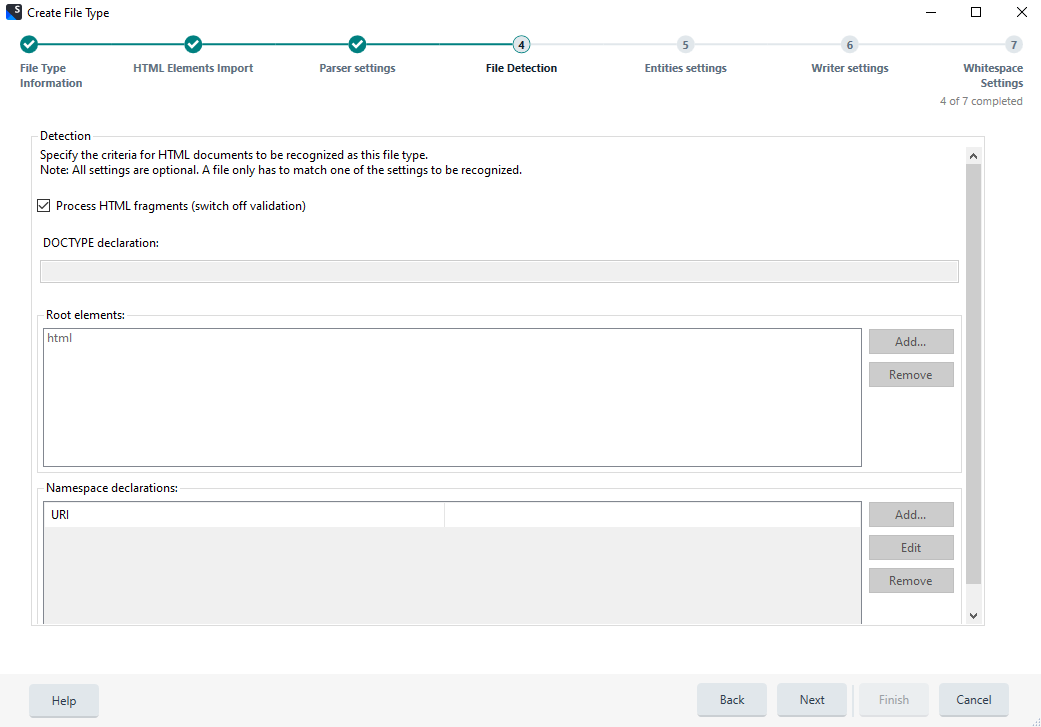This screenshot has height=727, width=1041.
Task: Jump to step 7 Whitespace Settings circle
Action: tap(1013, 44)
